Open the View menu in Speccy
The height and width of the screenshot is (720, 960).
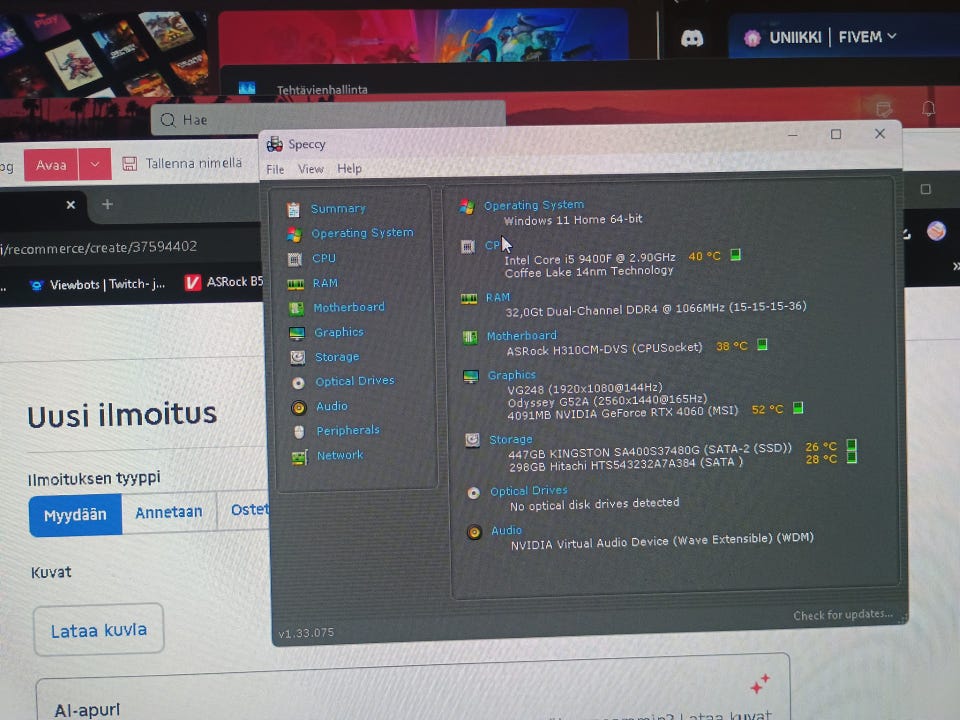tap(310, 169)
